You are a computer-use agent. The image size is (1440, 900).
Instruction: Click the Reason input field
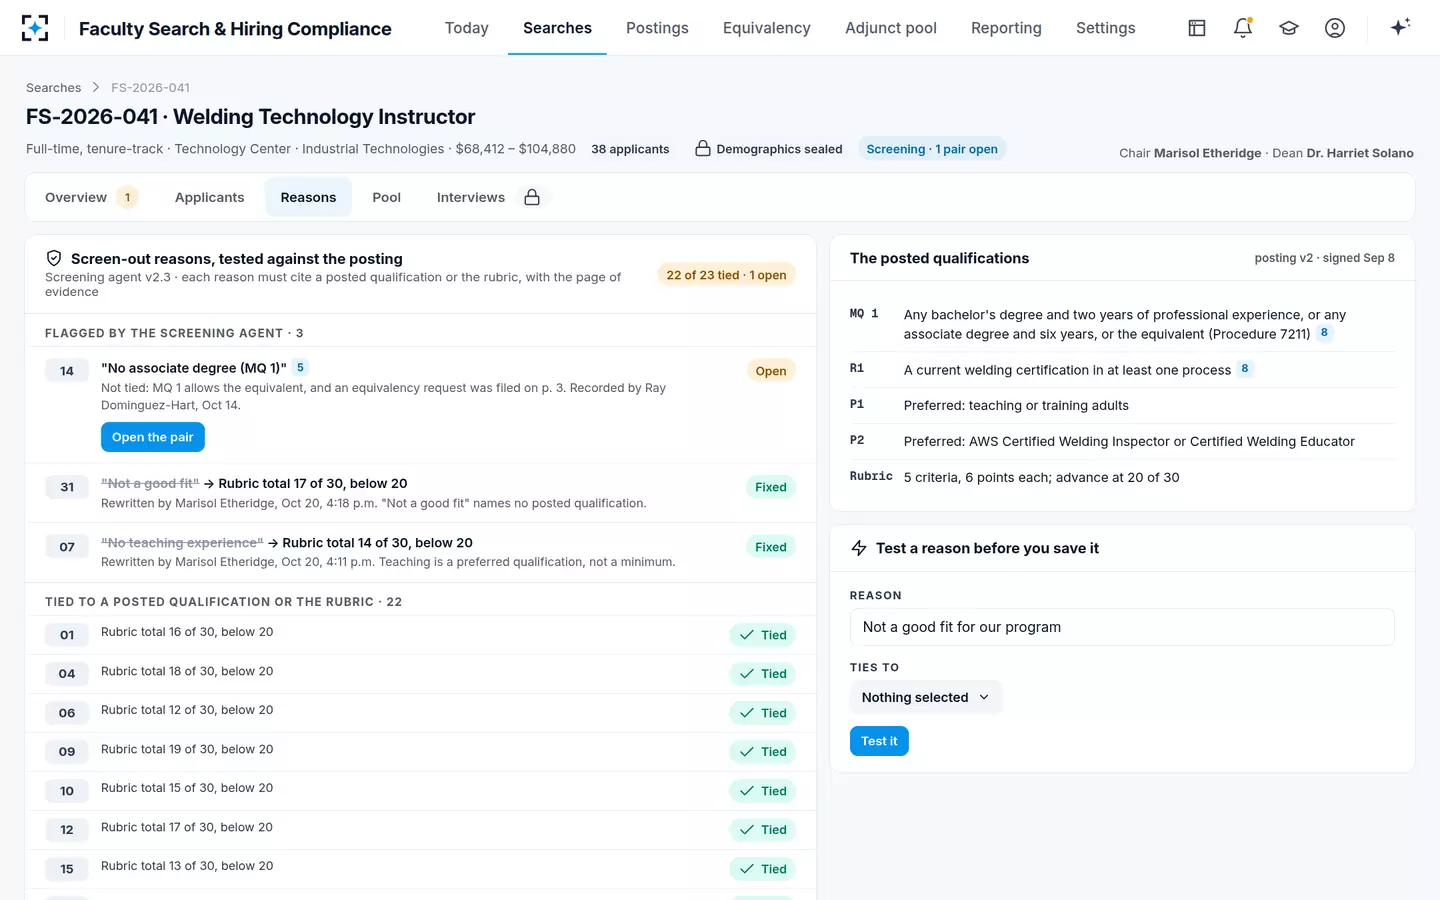tap(1122, 627)
